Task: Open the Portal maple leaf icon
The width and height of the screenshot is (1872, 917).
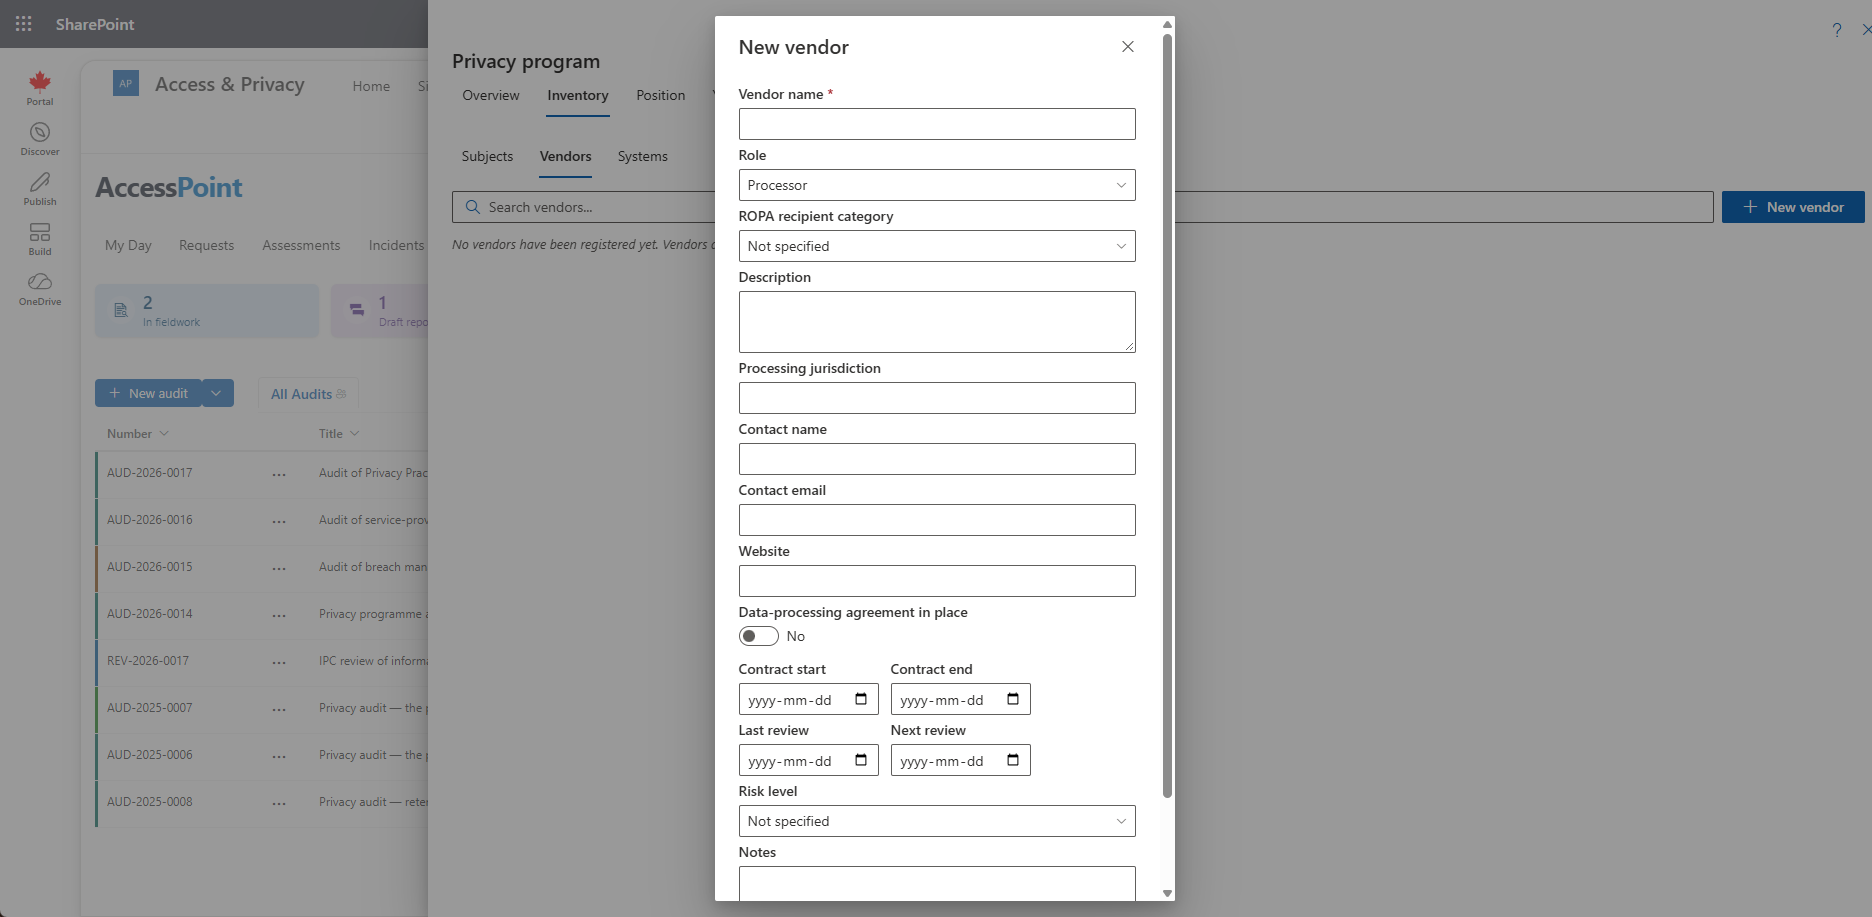Action: 40,88
